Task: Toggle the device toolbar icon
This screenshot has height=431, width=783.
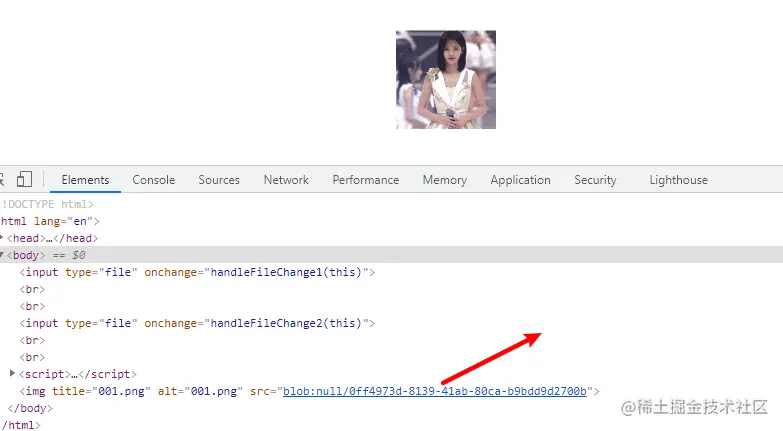Action: (x=24, y=179)
